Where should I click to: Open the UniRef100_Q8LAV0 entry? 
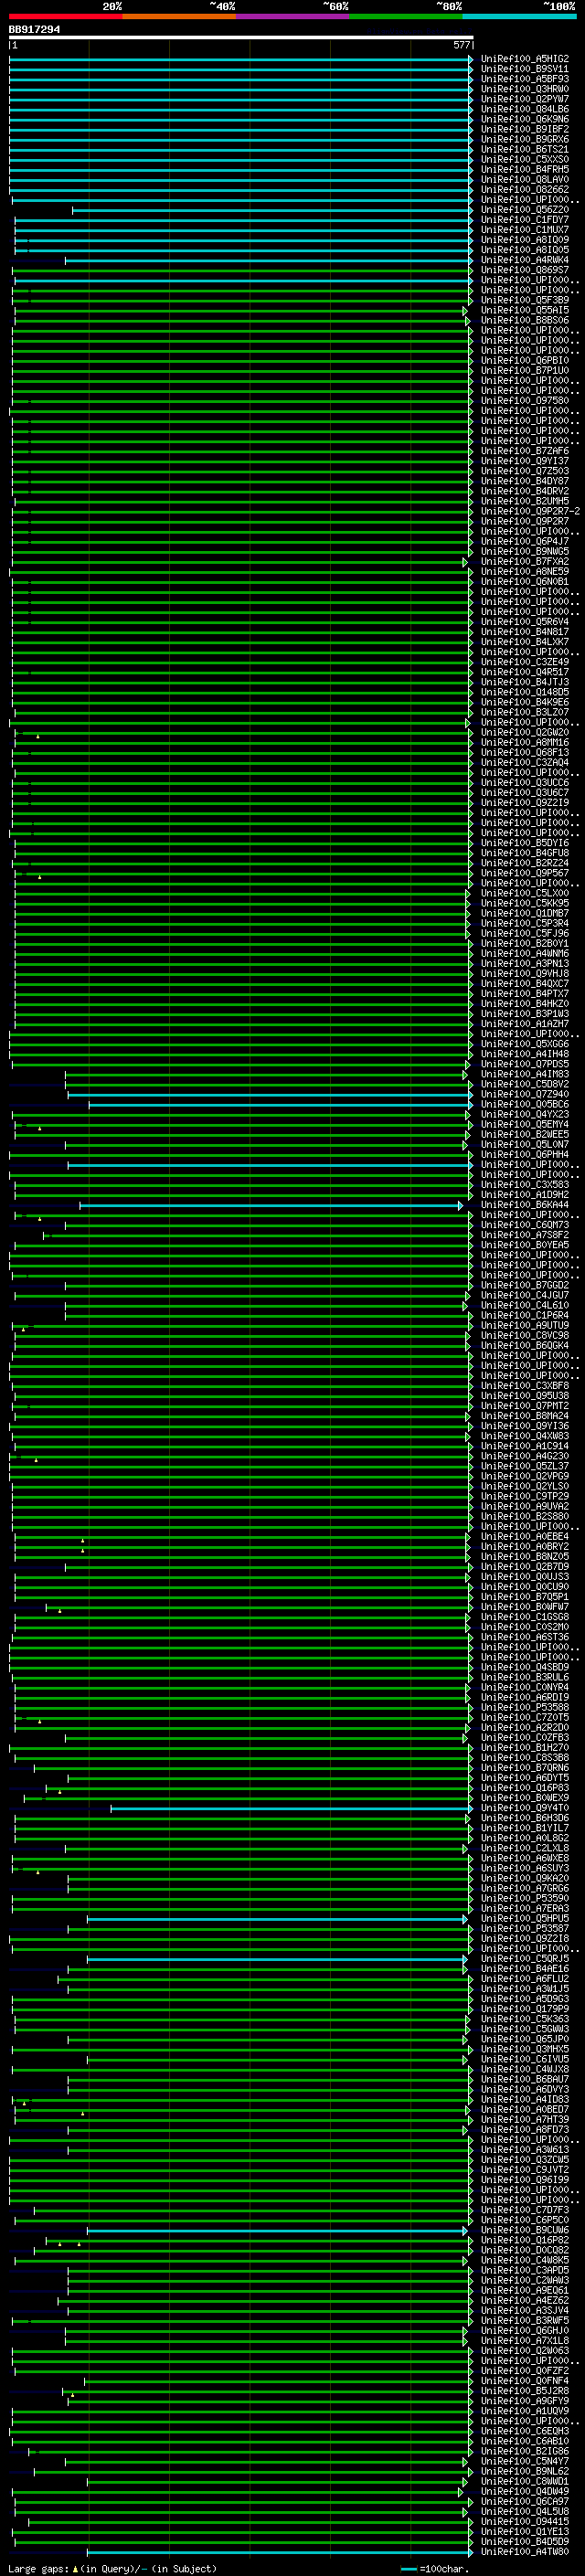click(525, 179)
